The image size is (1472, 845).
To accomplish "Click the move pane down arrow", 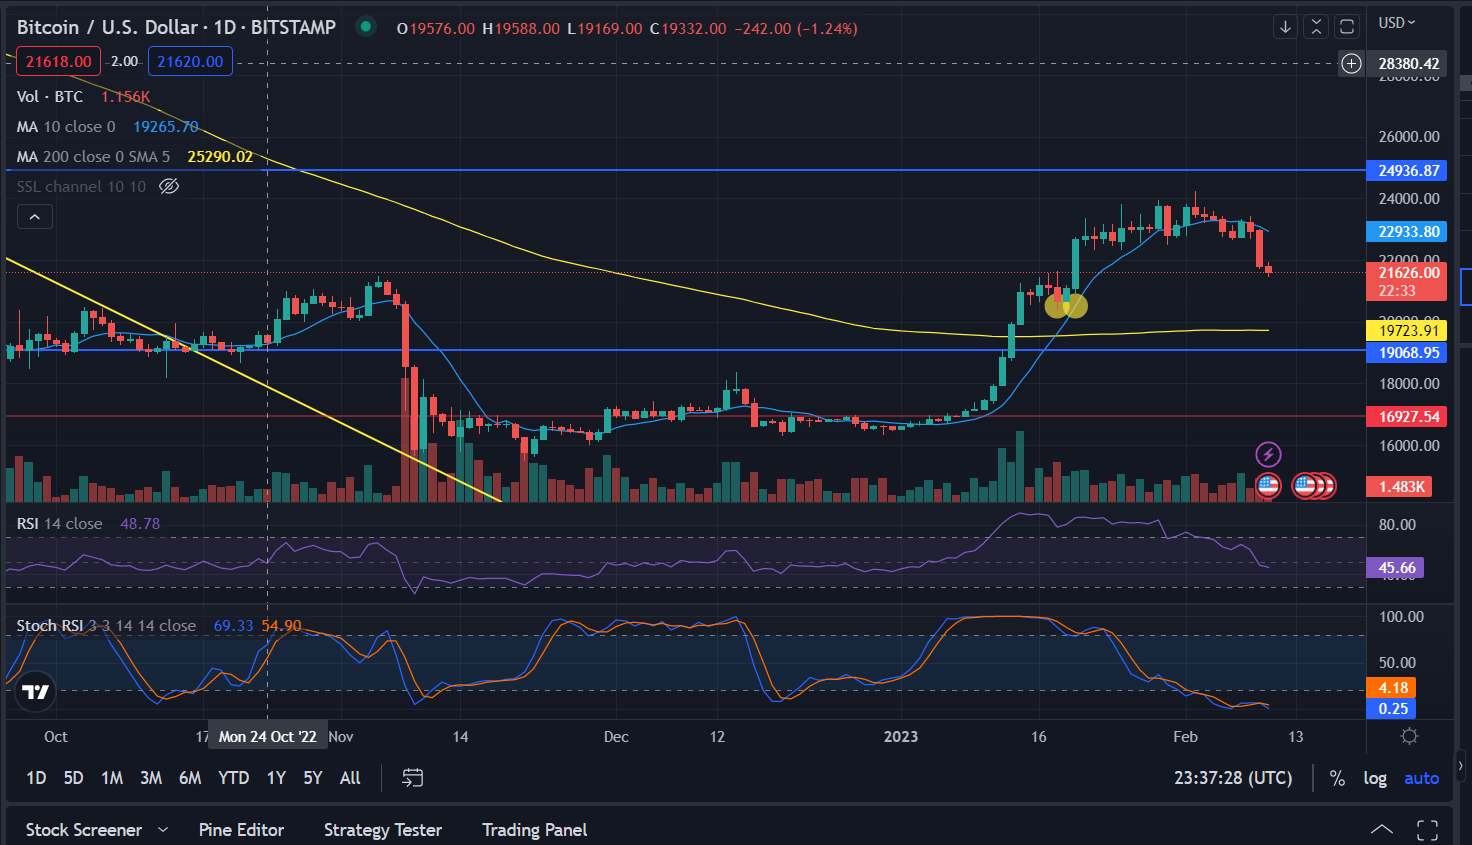I will [x=1286, y=27].
